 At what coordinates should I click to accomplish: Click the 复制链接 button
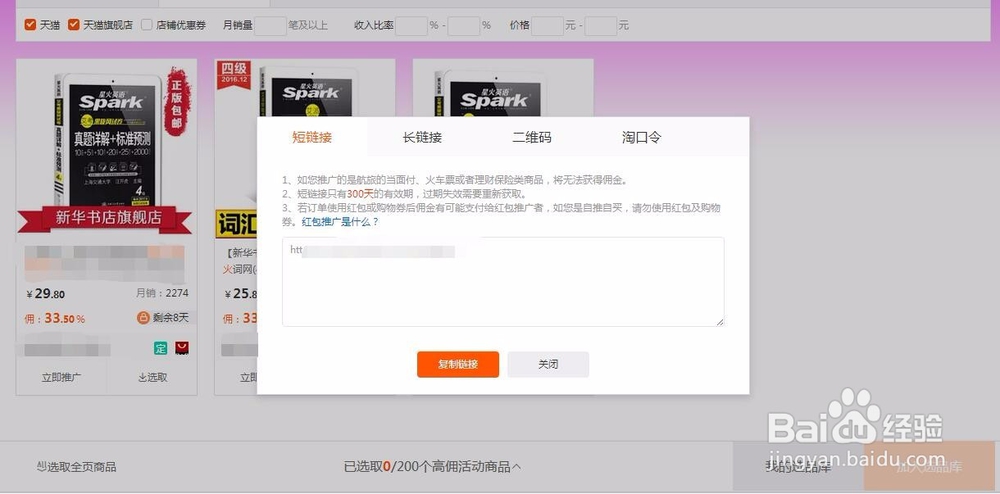point(458,364)
